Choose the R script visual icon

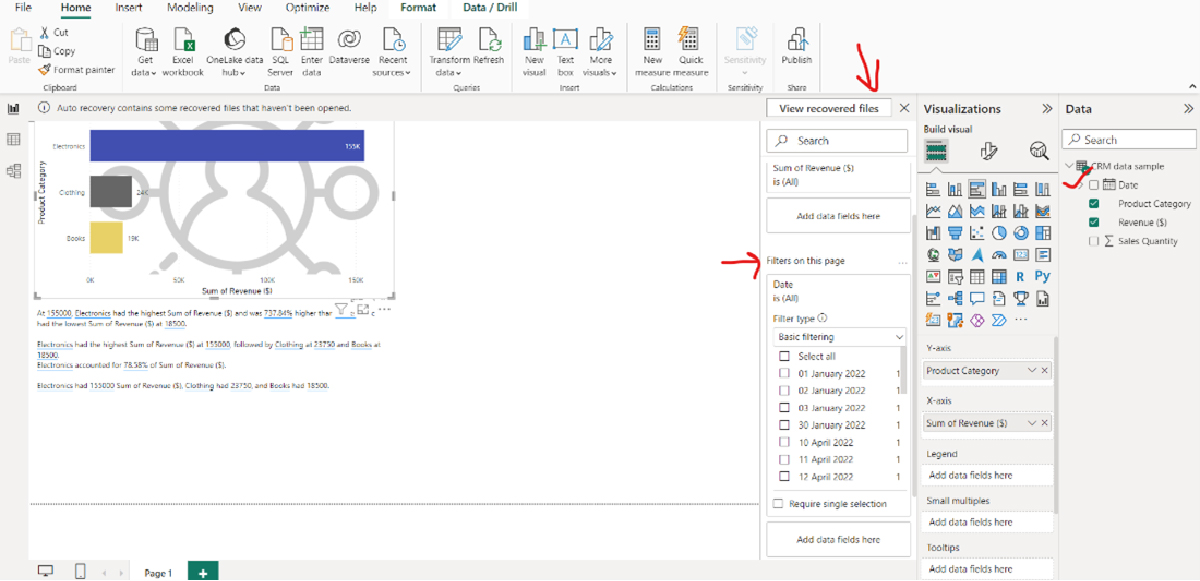click(1021, 276)
